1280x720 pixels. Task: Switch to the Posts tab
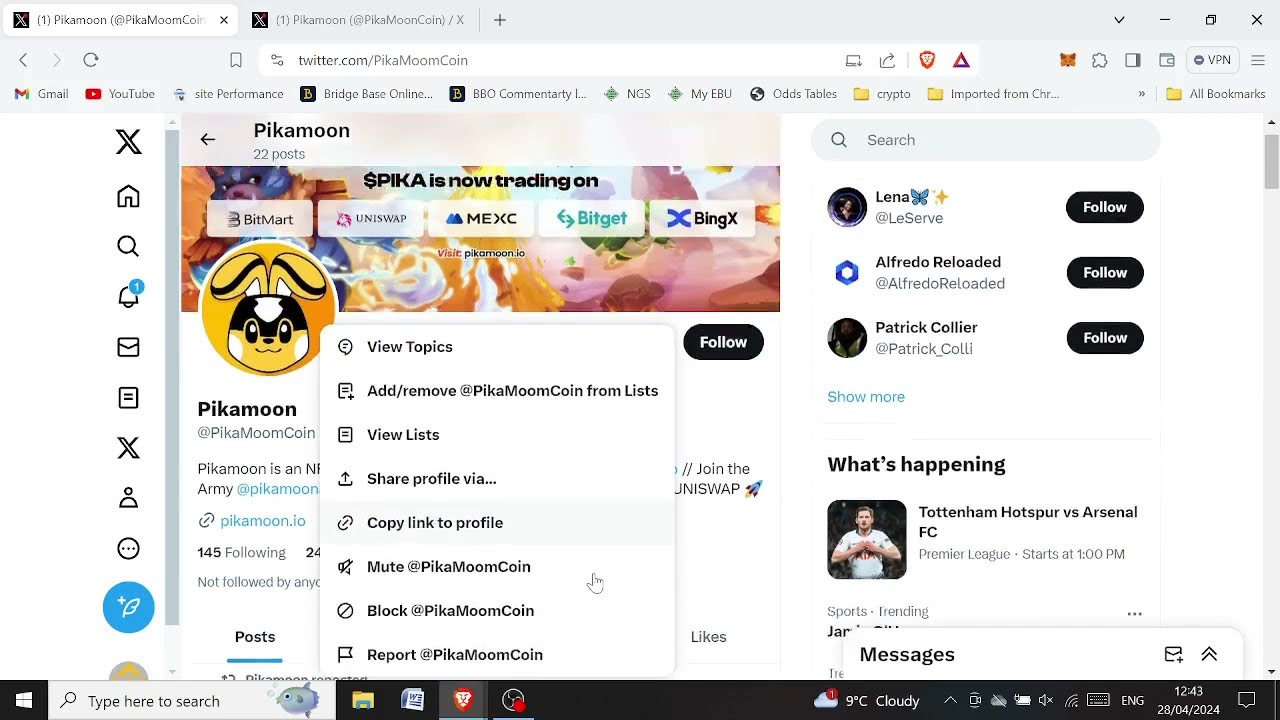254,637
